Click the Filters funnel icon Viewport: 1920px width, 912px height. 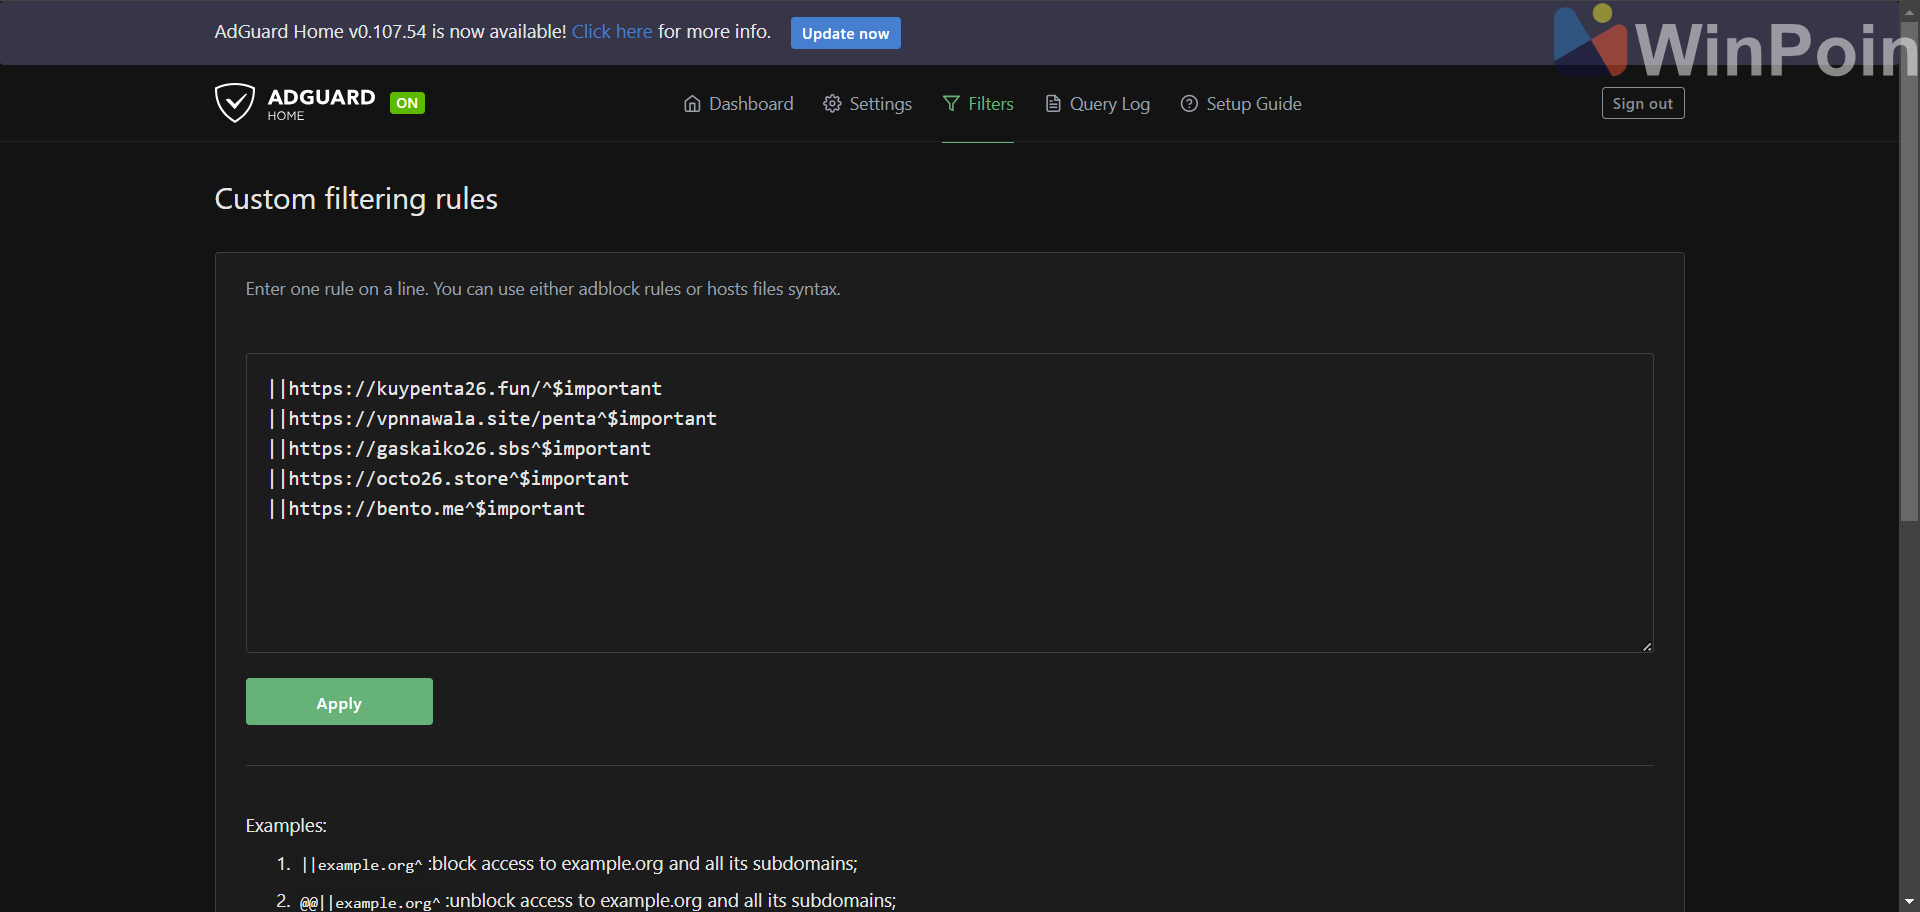click(951, 104)
